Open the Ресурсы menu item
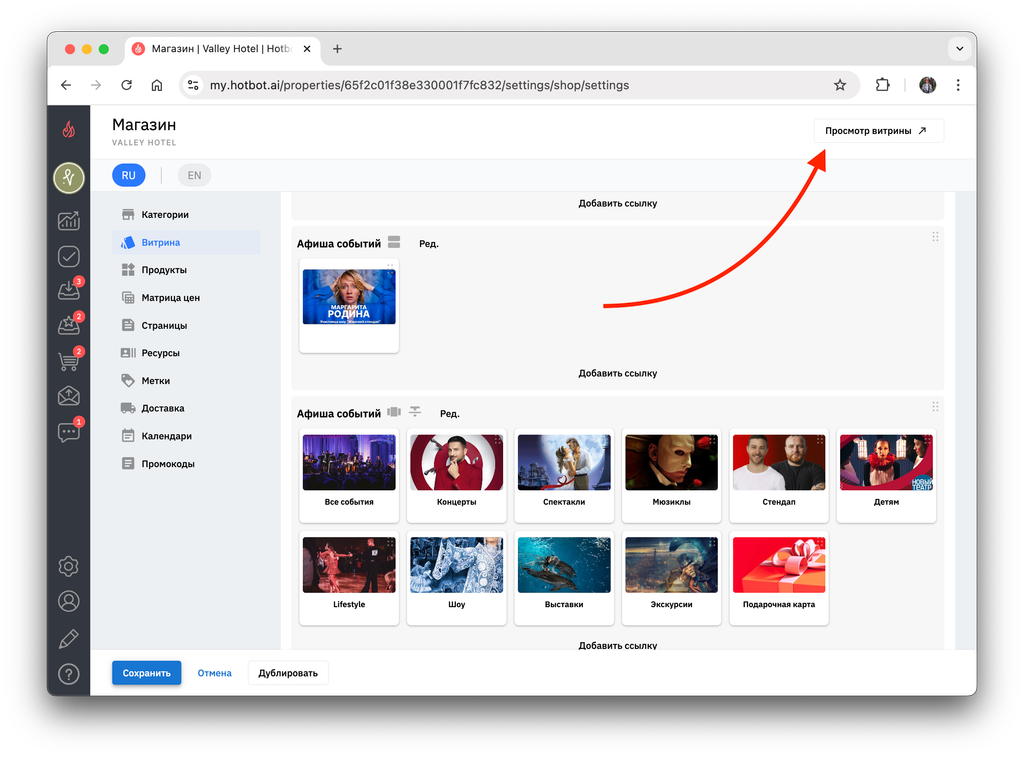1024x758 pixels. click(x=186, y=353)
